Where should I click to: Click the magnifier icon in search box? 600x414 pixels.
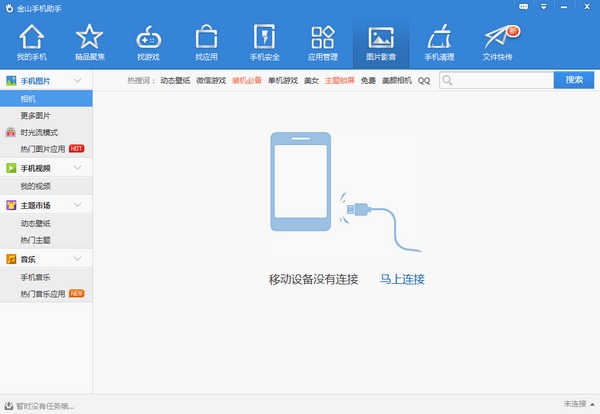pos(447,80)
